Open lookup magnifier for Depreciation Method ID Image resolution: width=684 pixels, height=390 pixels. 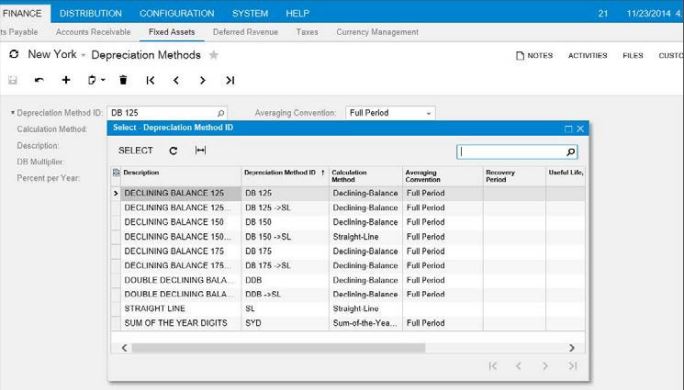click(x=221, y=113)
